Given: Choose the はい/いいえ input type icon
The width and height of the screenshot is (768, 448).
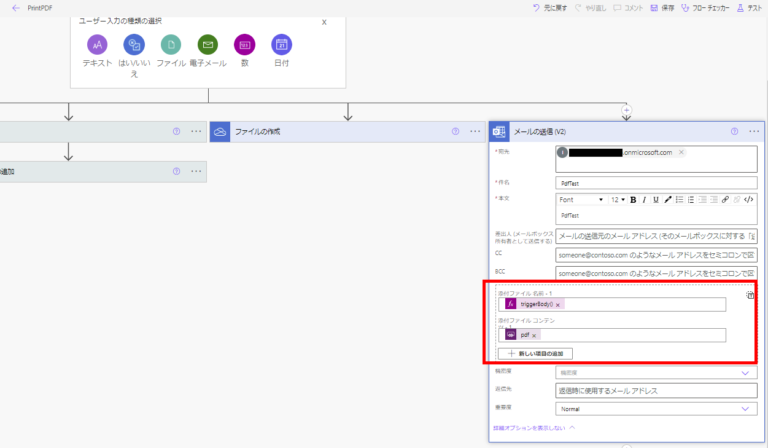Looking at the screenshot, I should point(134,45).
